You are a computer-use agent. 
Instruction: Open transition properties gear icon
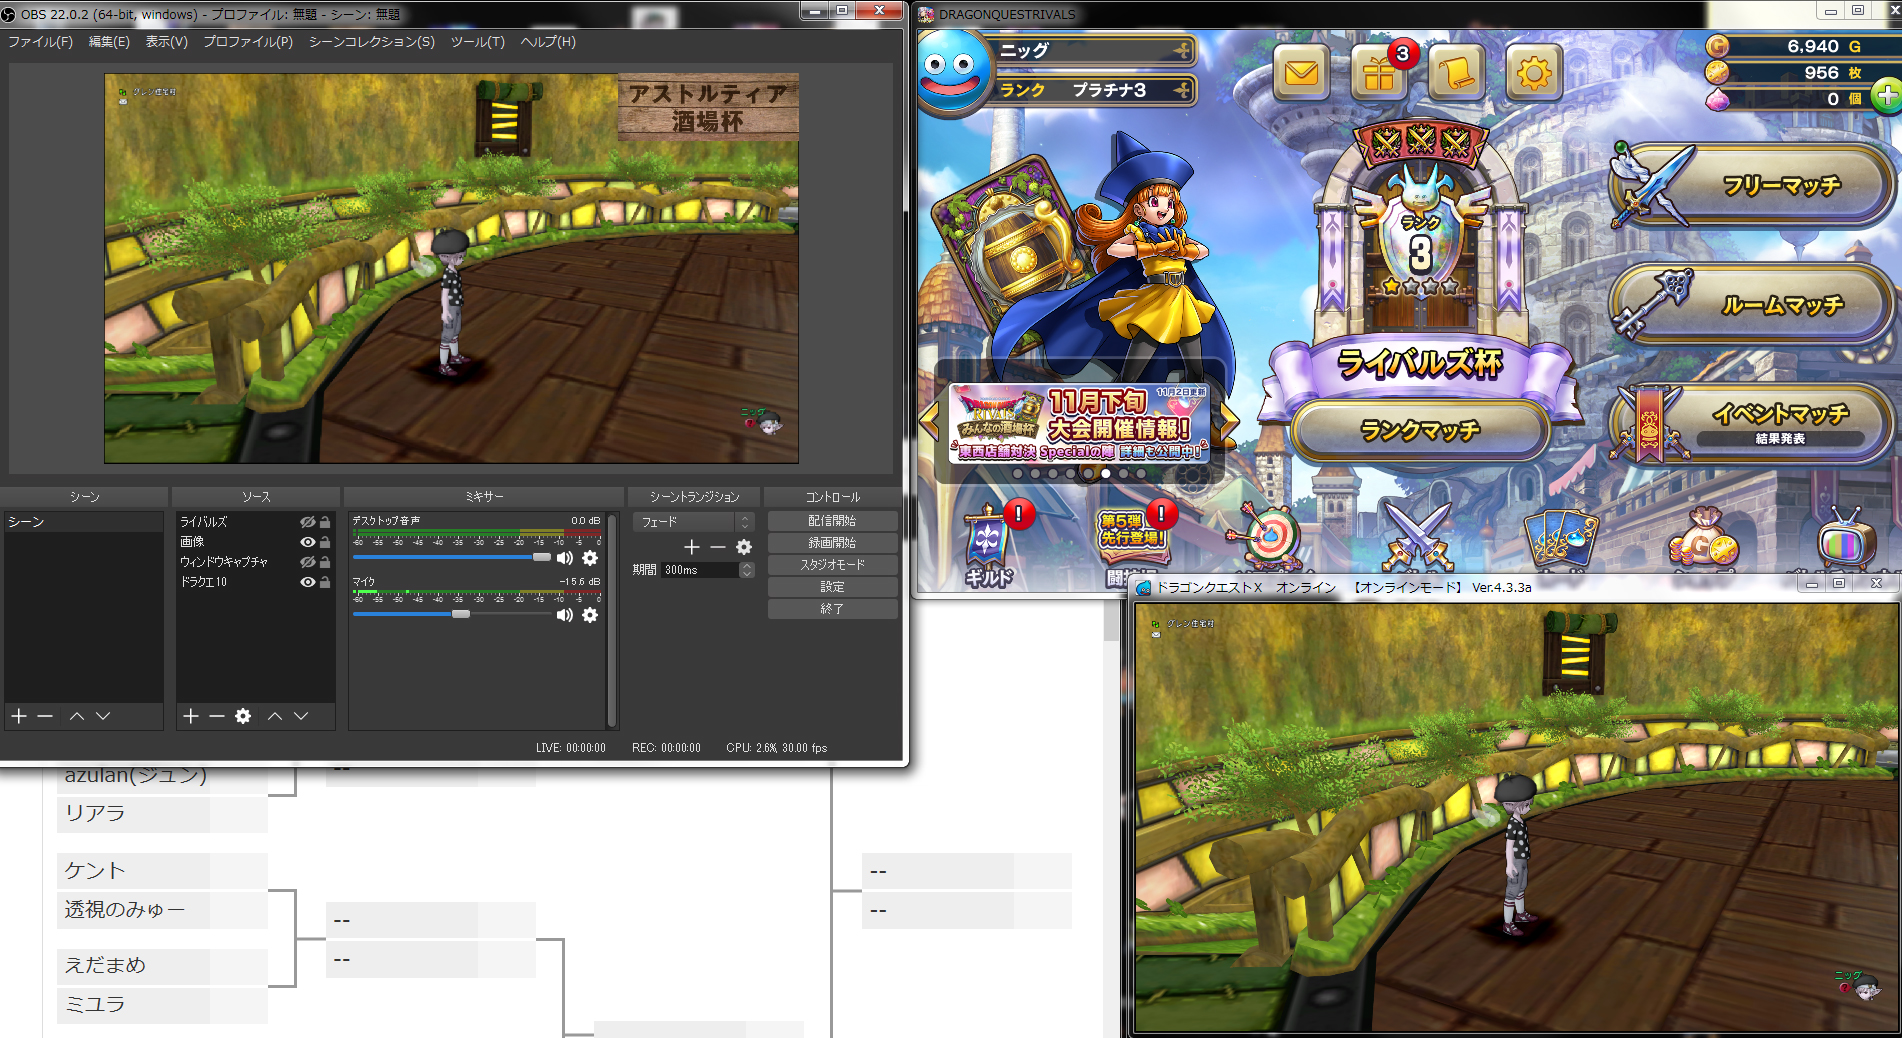pos(744,547)
